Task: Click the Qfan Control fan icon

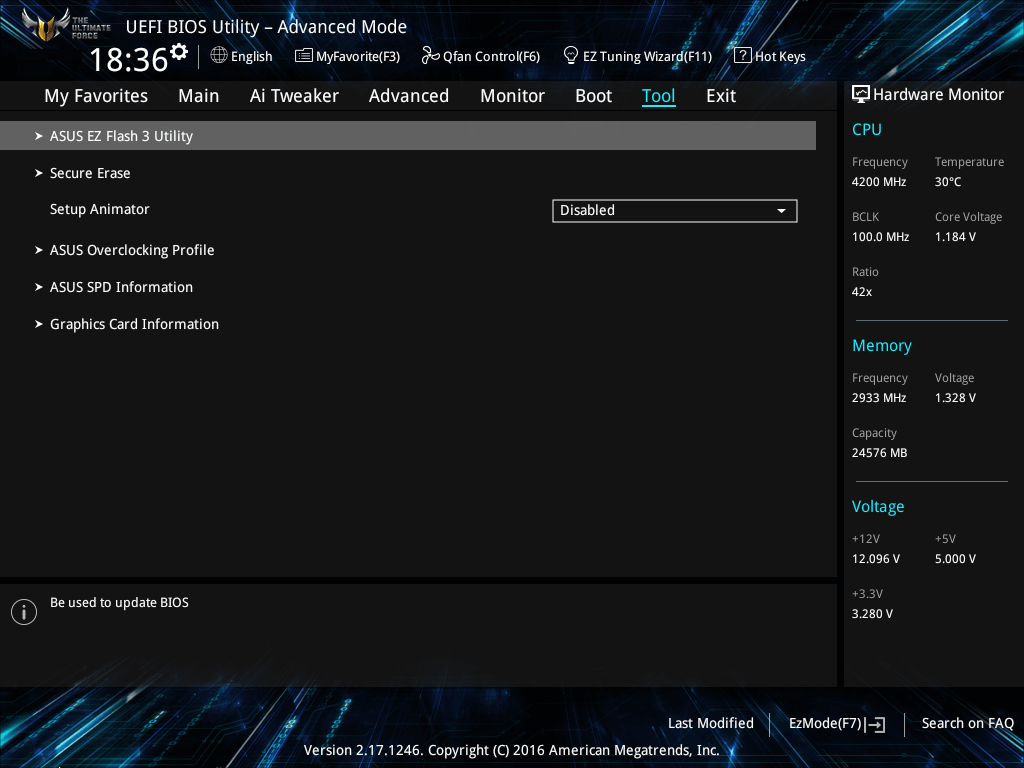Action: click(430, 56)
